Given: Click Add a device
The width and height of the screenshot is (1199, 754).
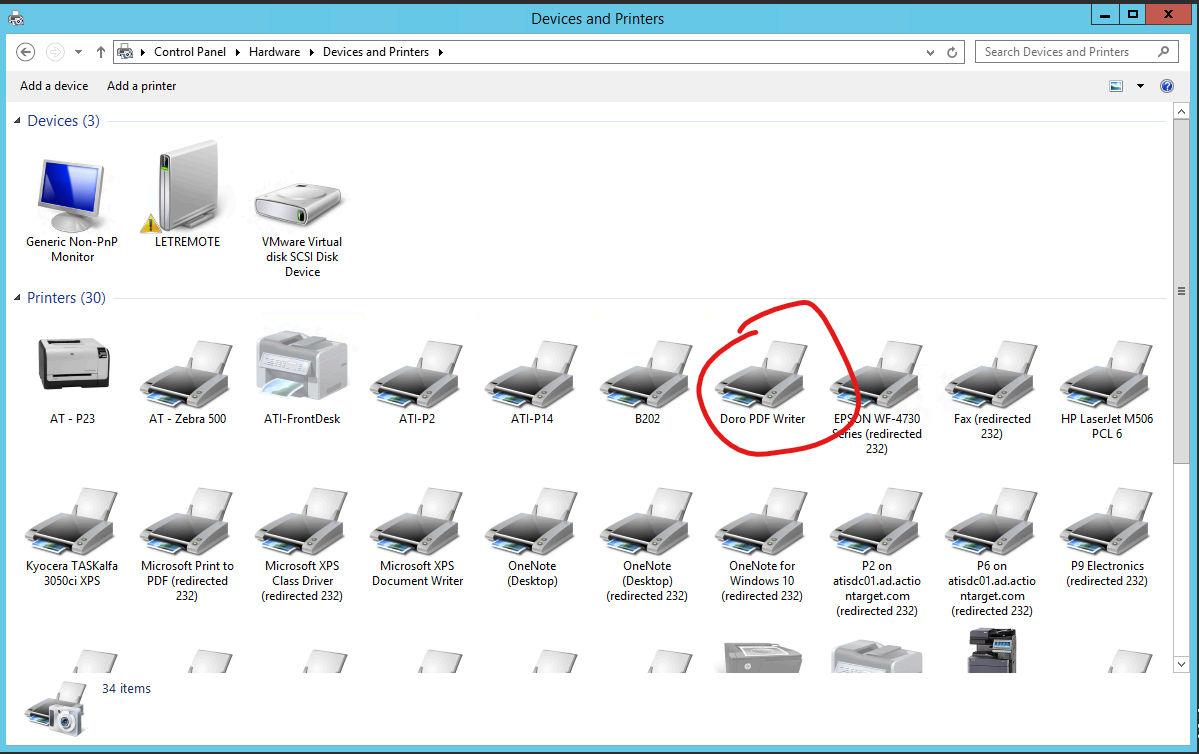Looking at the screenshot, I should coord(54,86).
